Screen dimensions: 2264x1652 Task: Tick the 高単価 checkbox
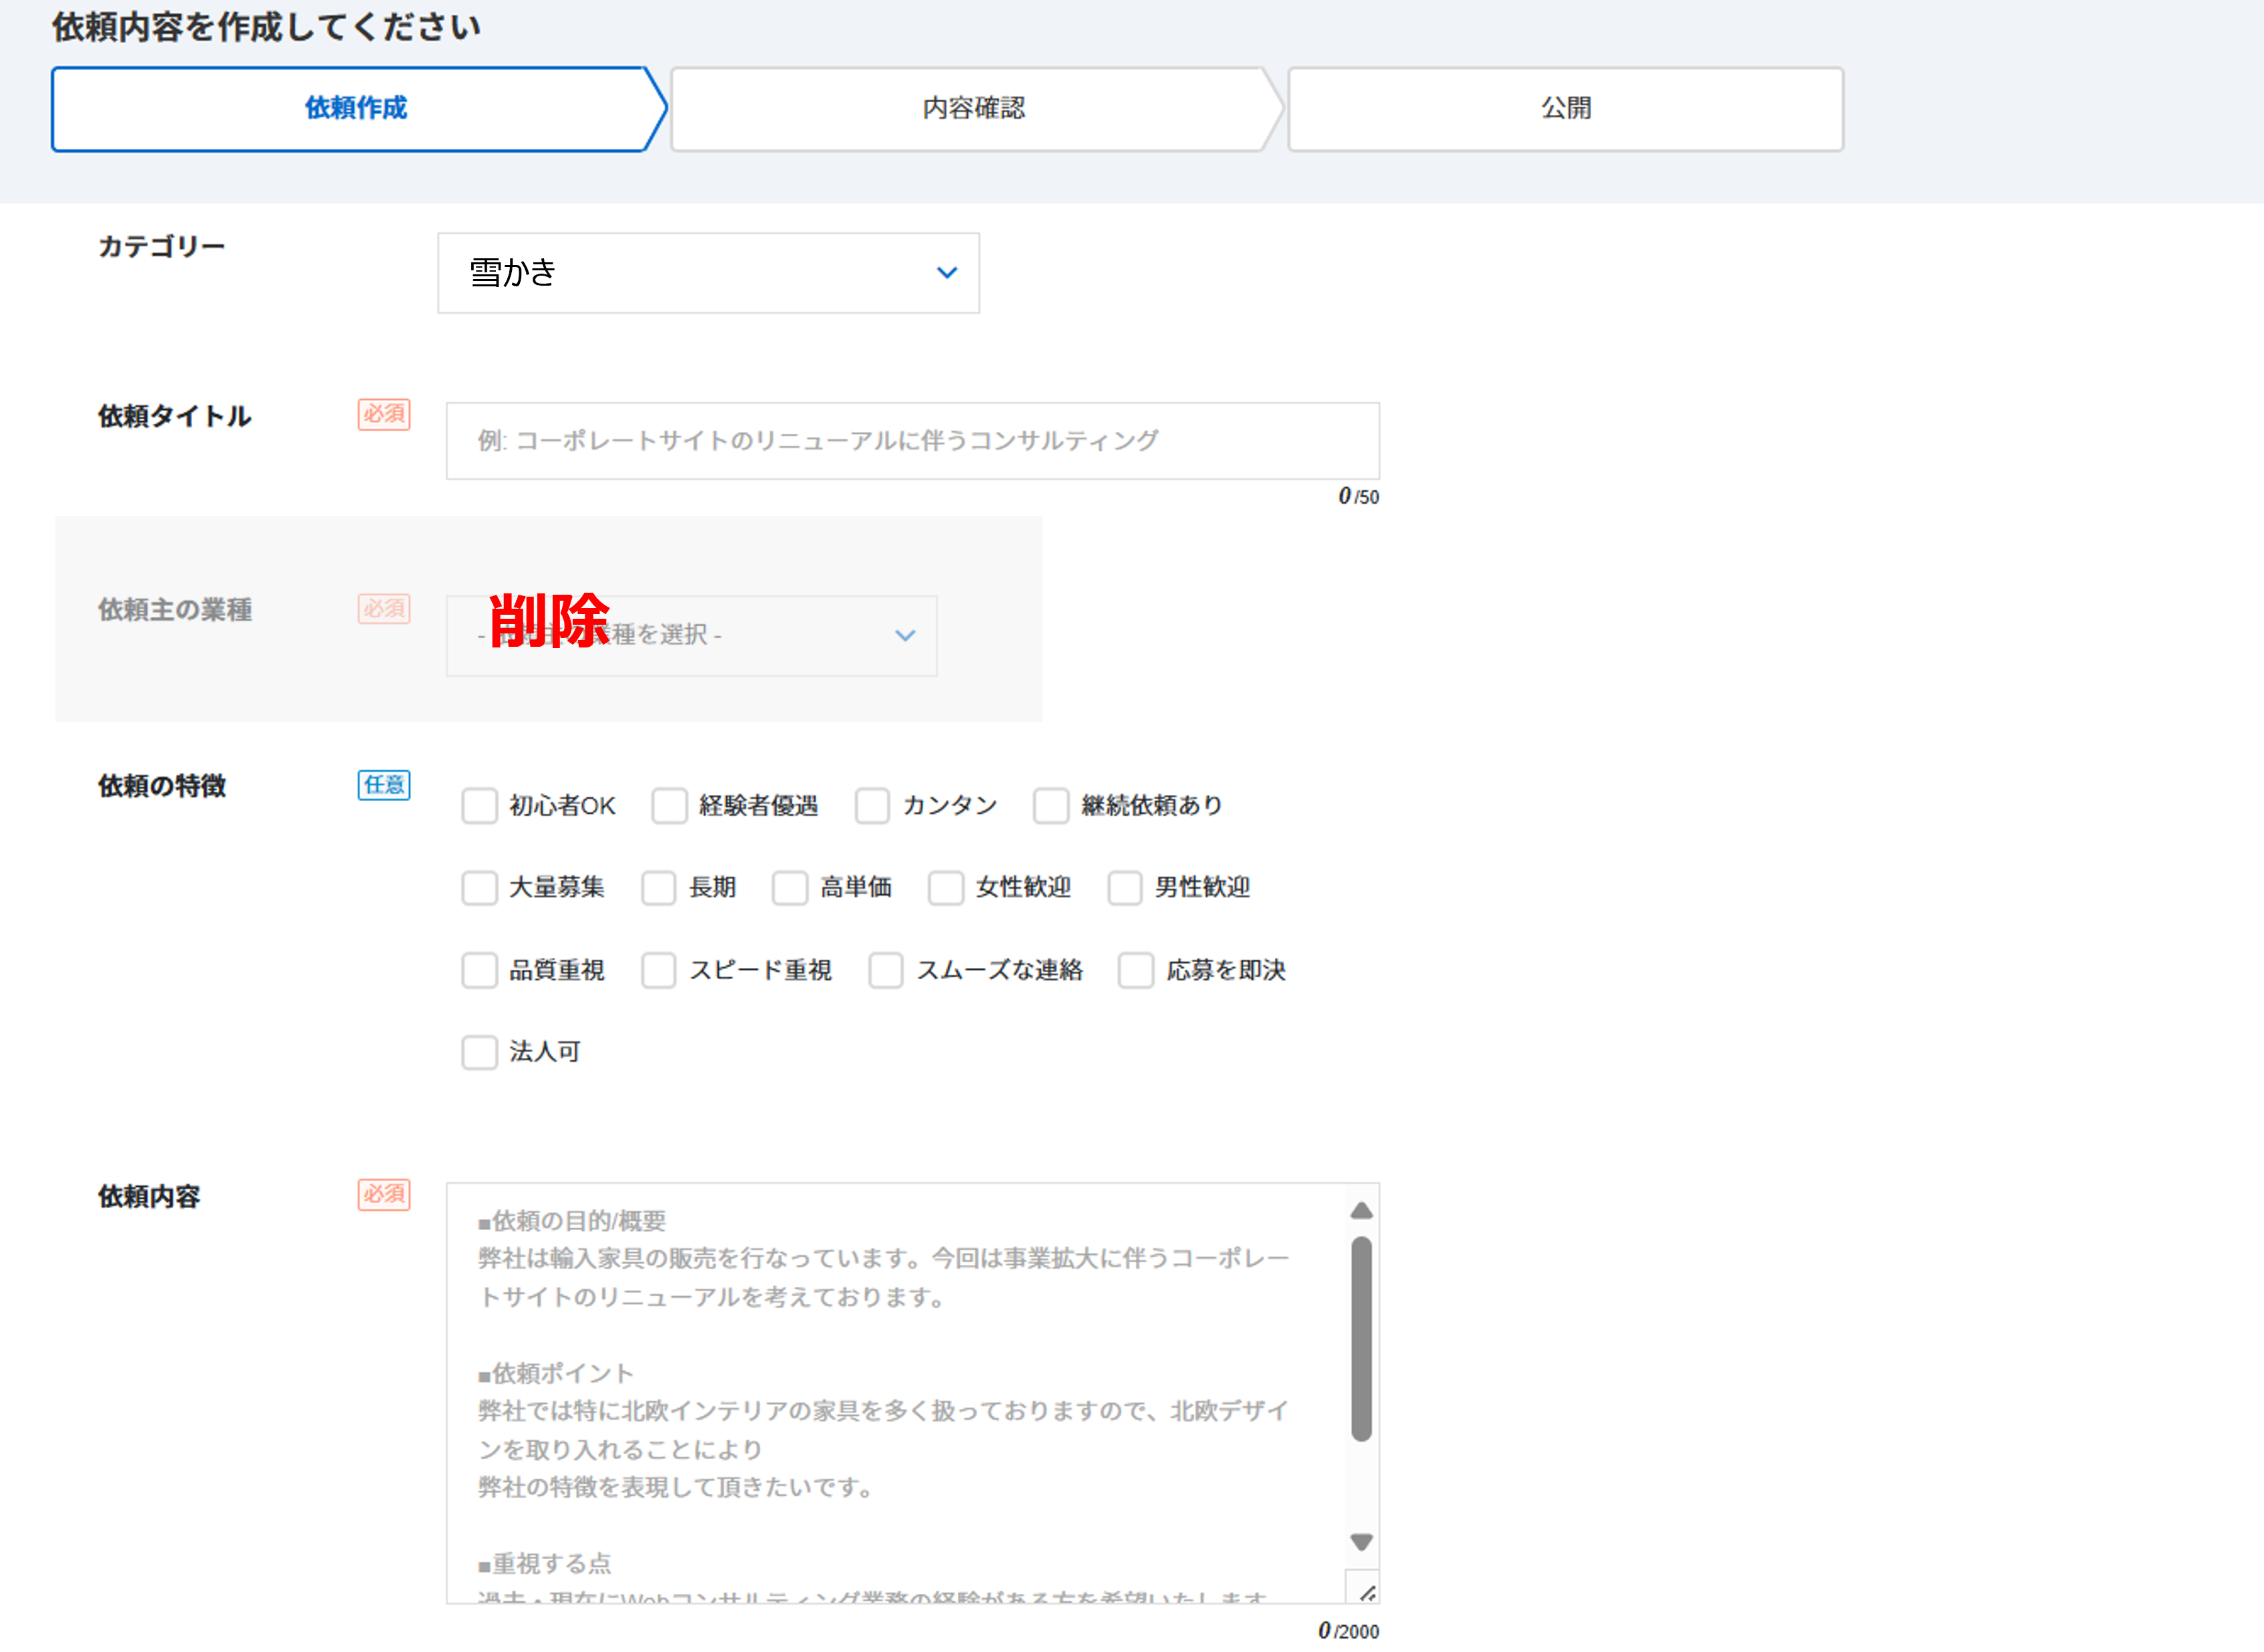coord(790,887)
